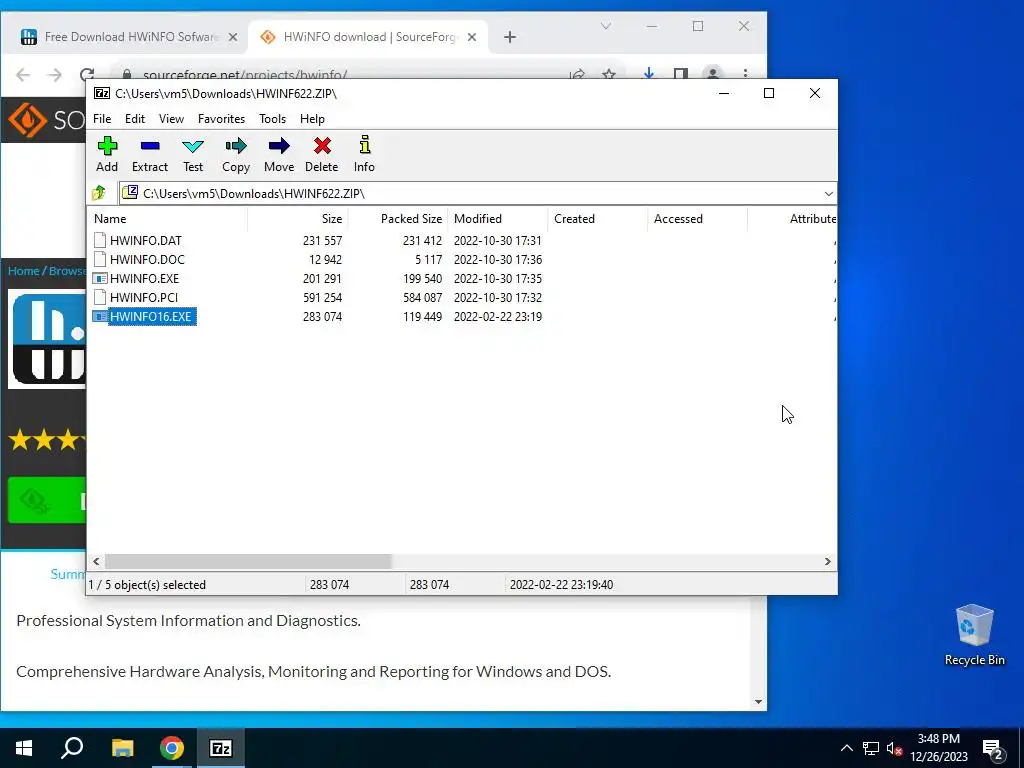The height and width of the screenshot is (768, 1024).
Task: Click the network tray icon
Action: (x=871, y=748)
